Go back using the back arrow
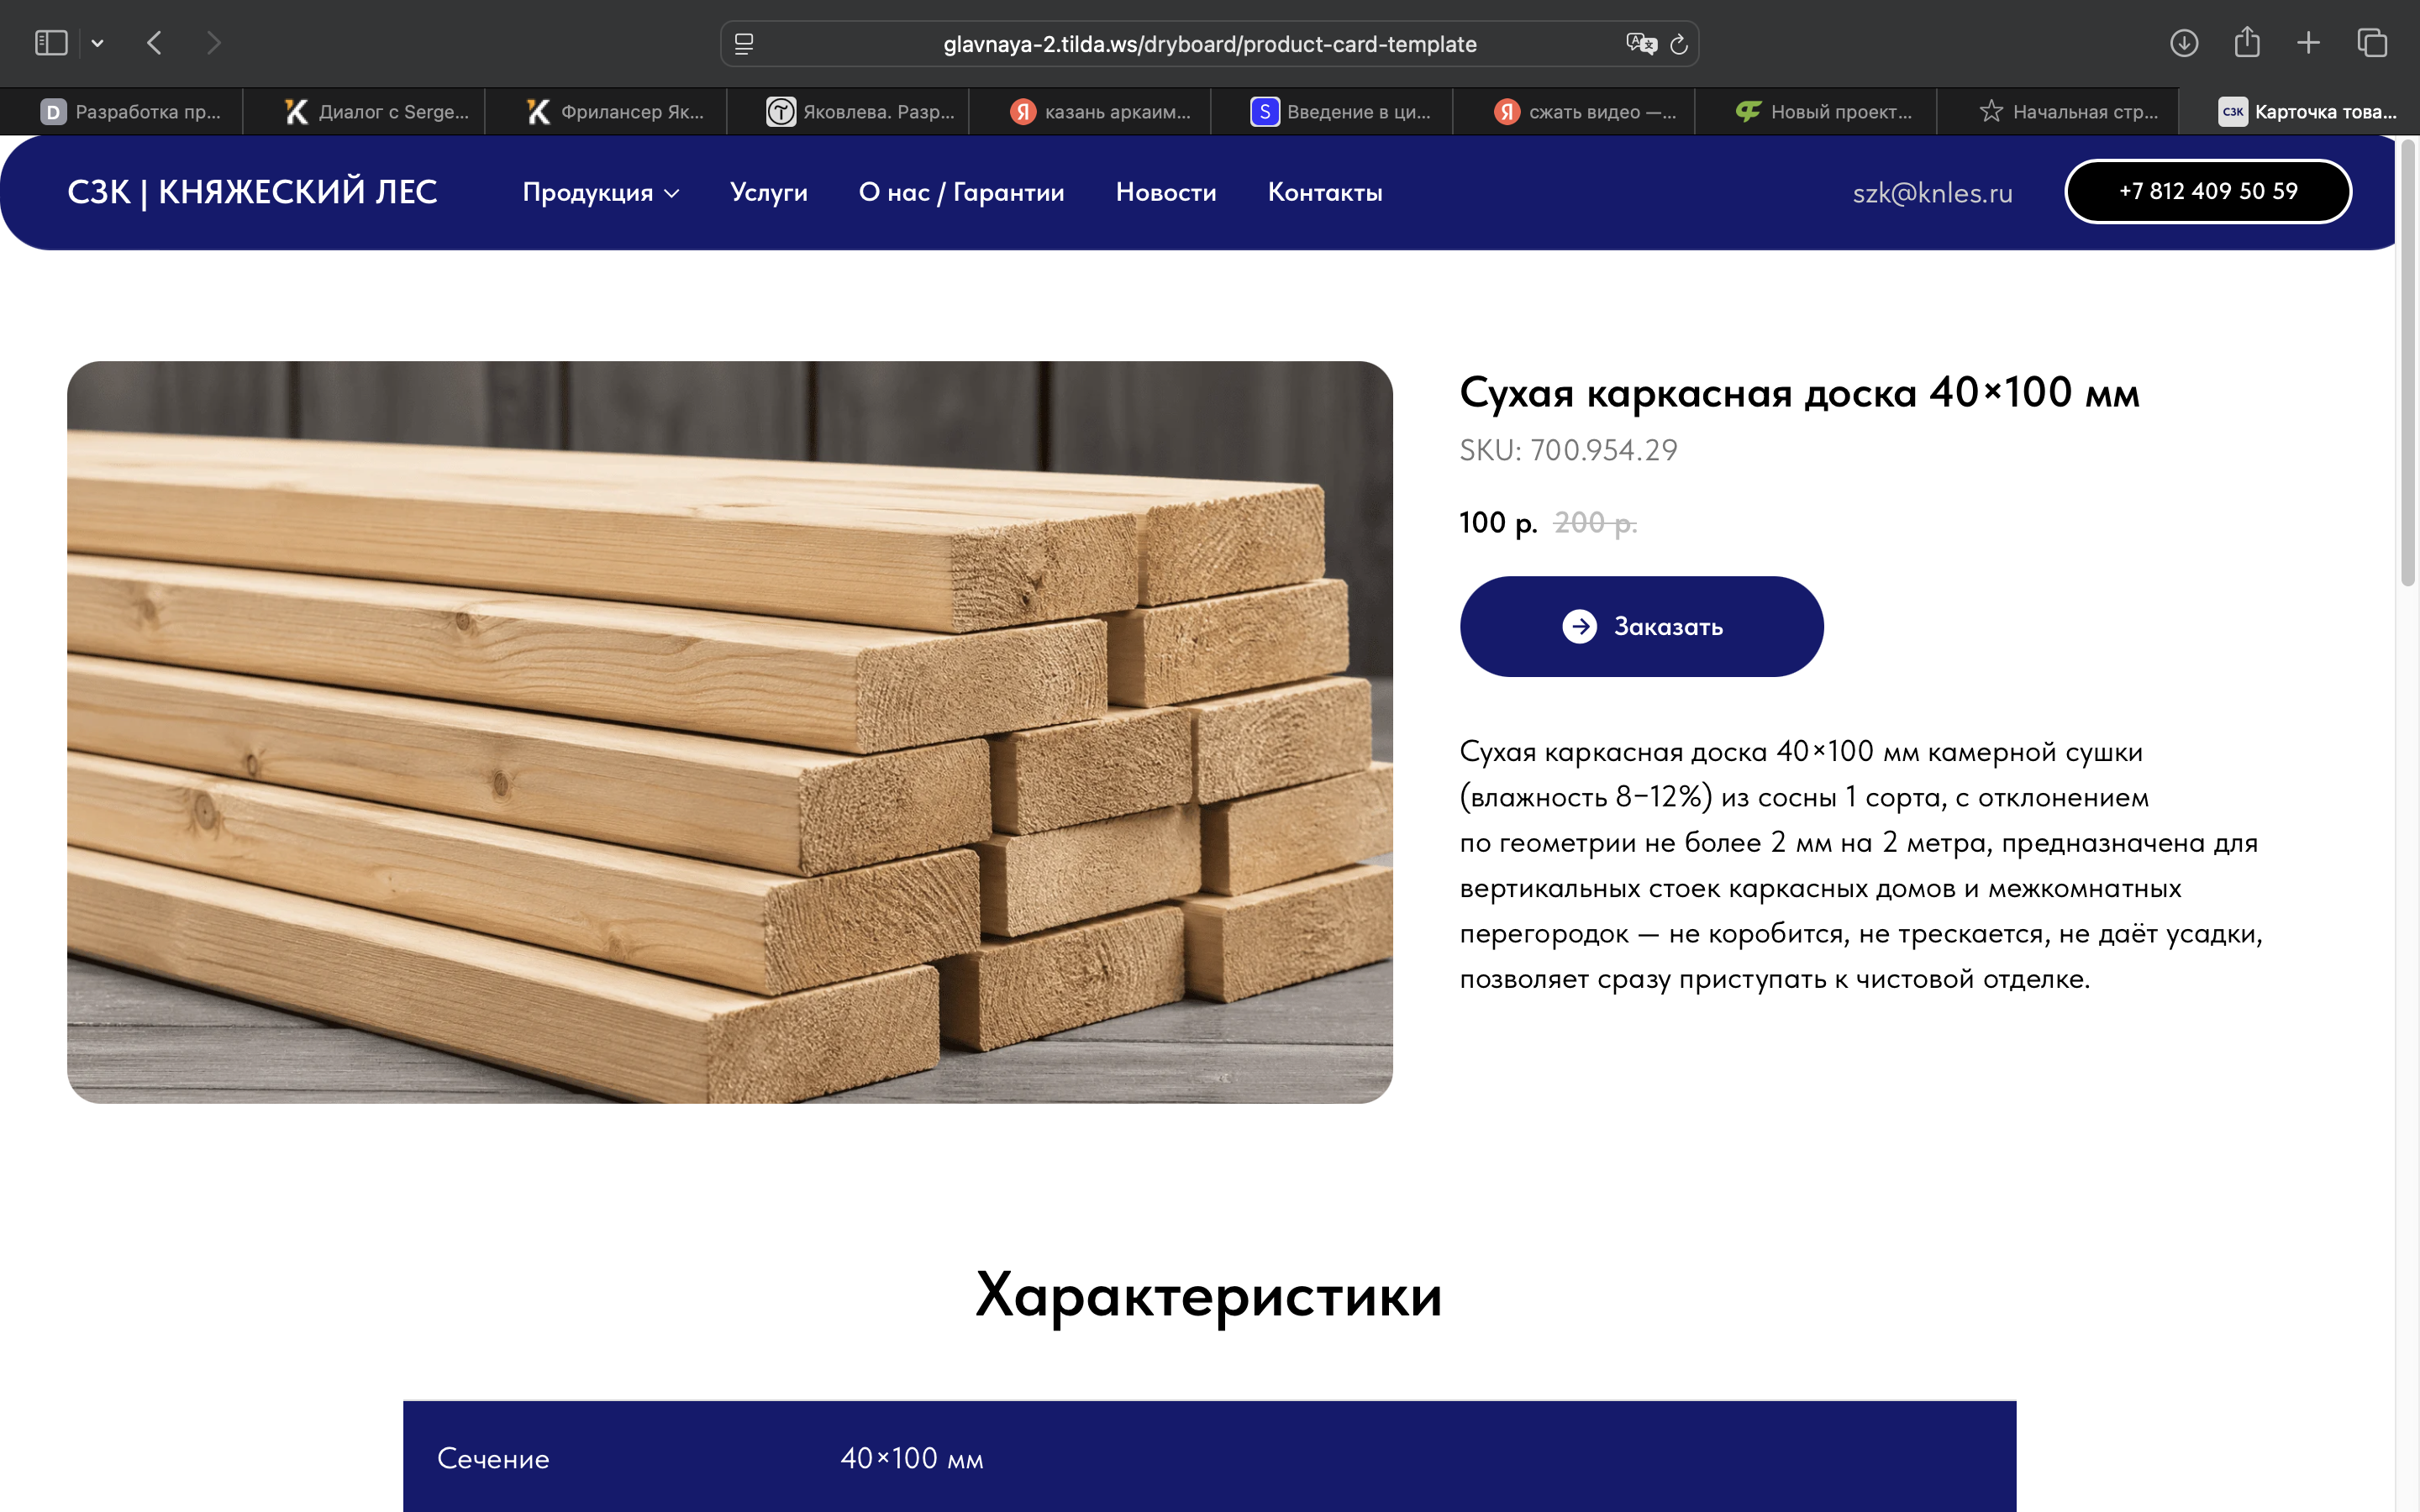This screenshot has height=1512, width=2420. (x=154, y=43)
